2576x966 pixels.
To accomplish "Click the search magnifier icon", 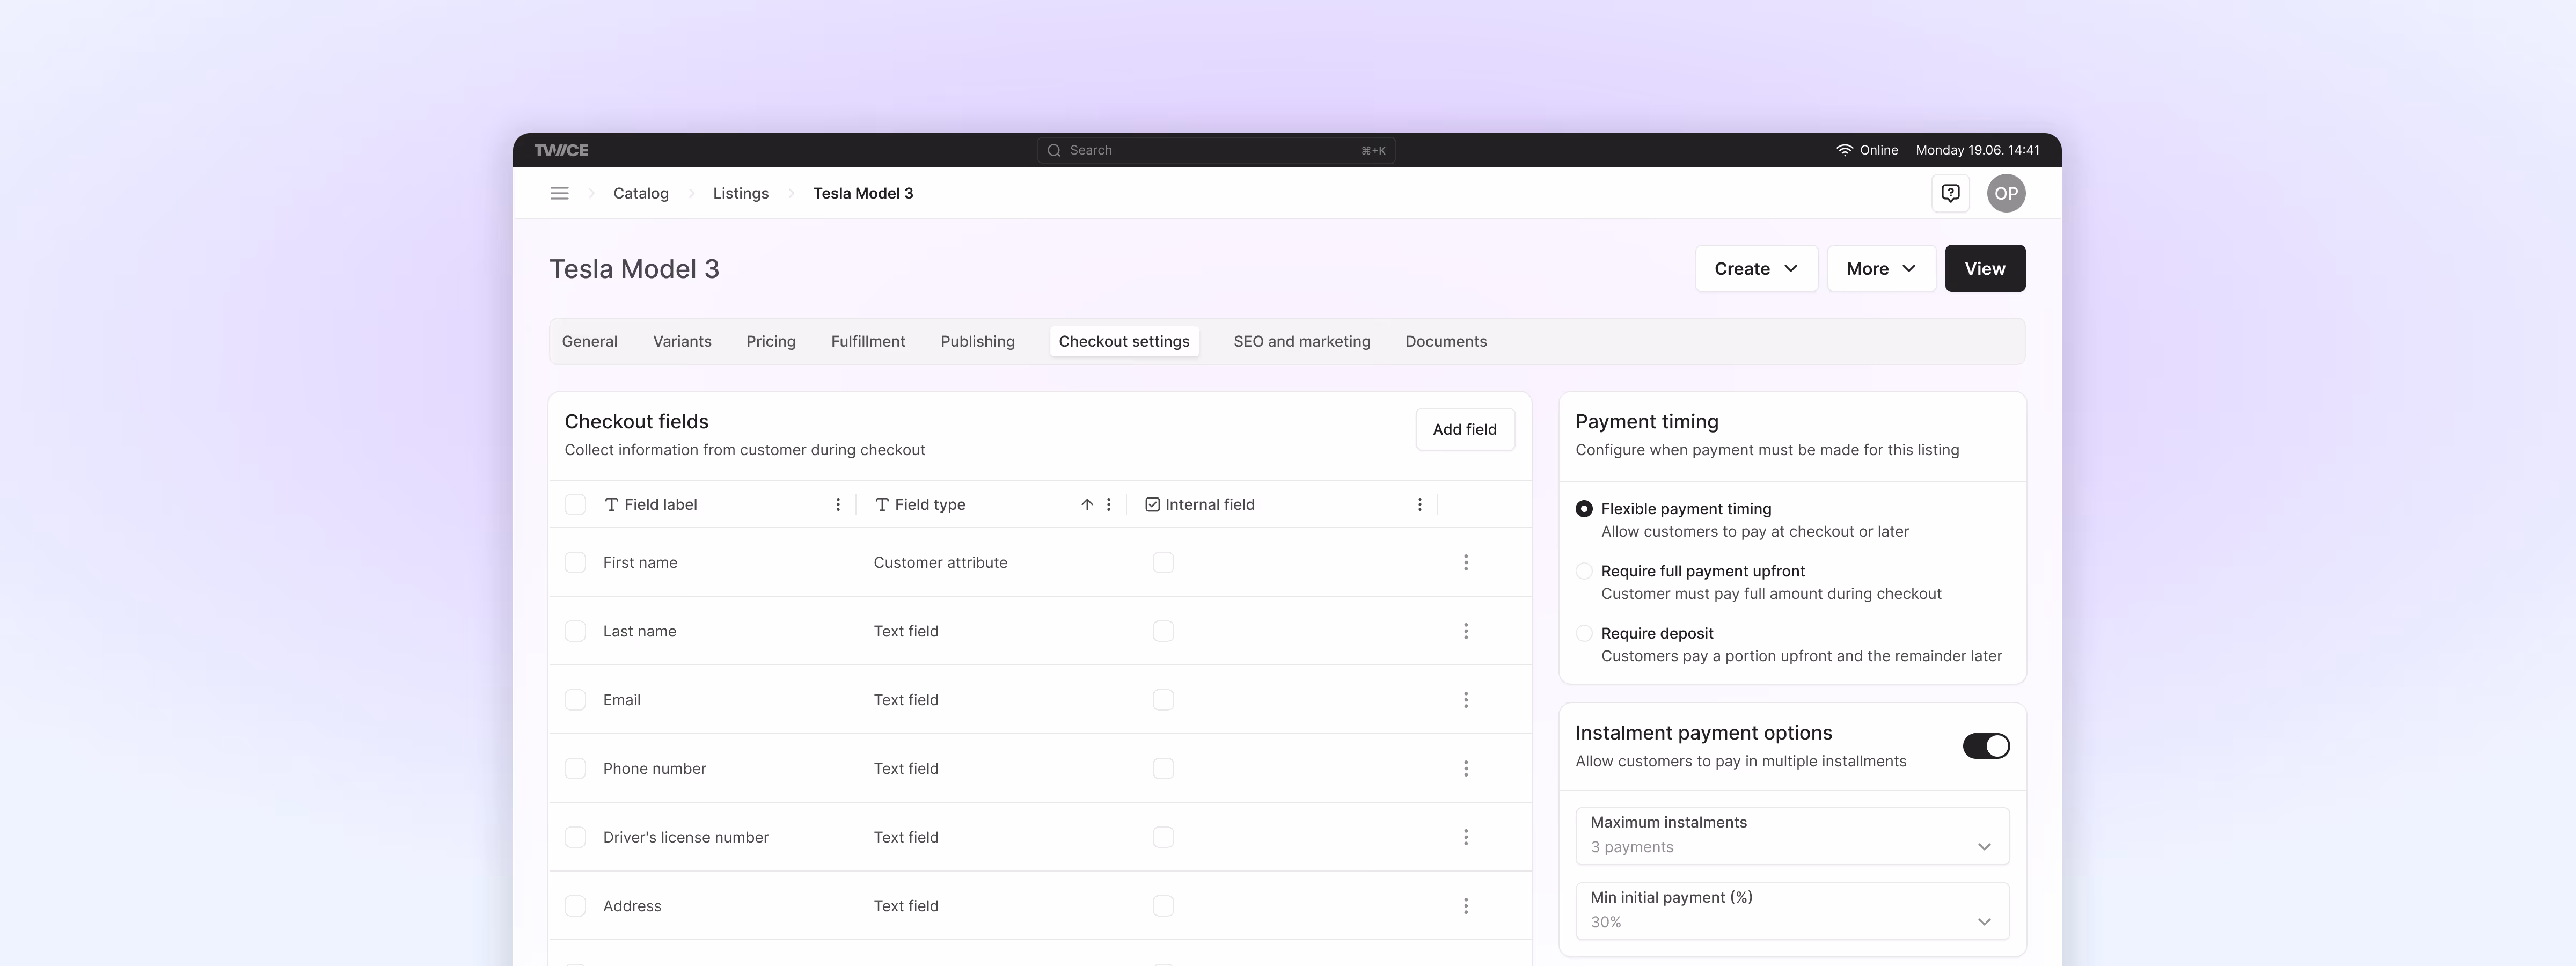I will [1054, 150].
